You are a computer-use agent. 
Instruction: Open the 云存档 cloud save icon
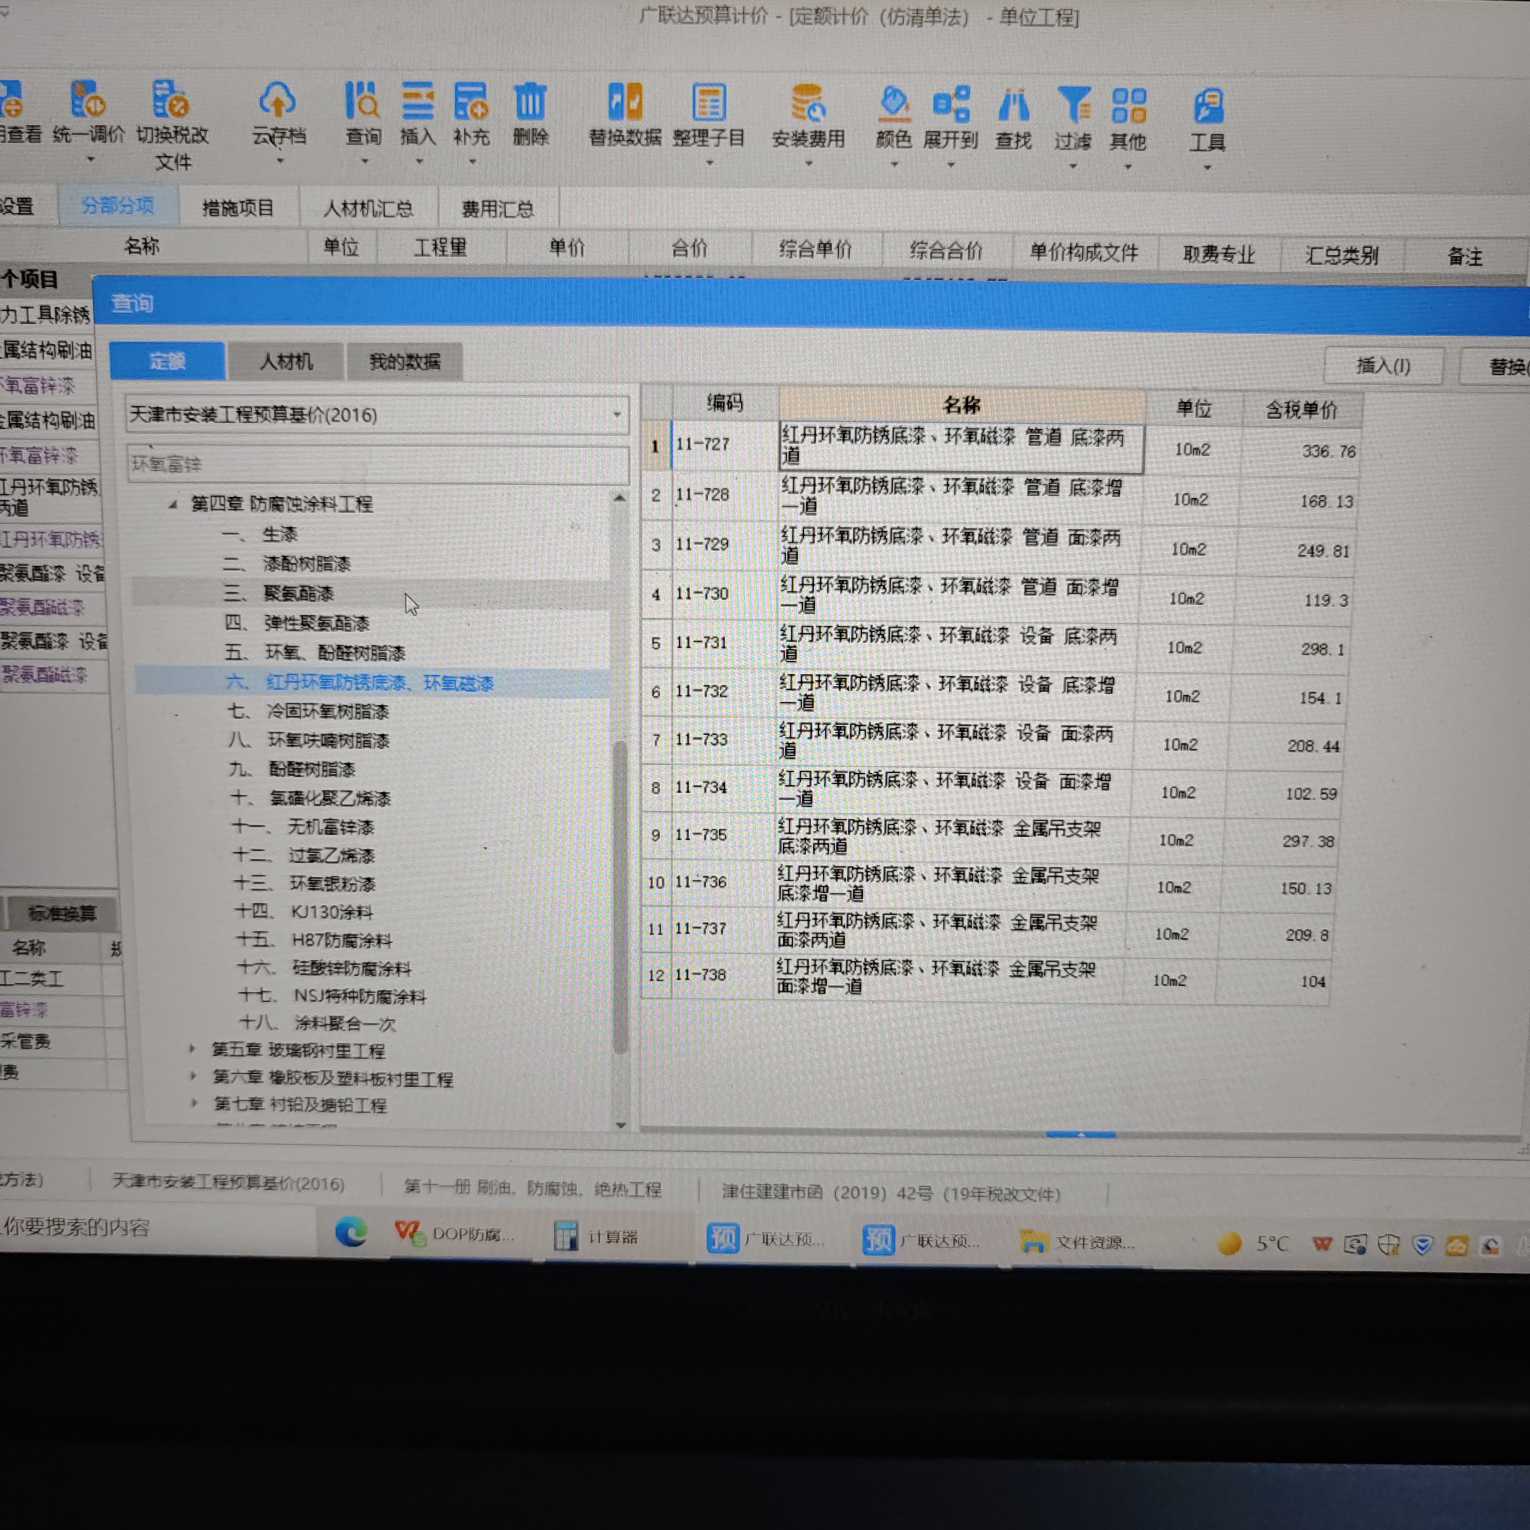[x=277, y=100]
